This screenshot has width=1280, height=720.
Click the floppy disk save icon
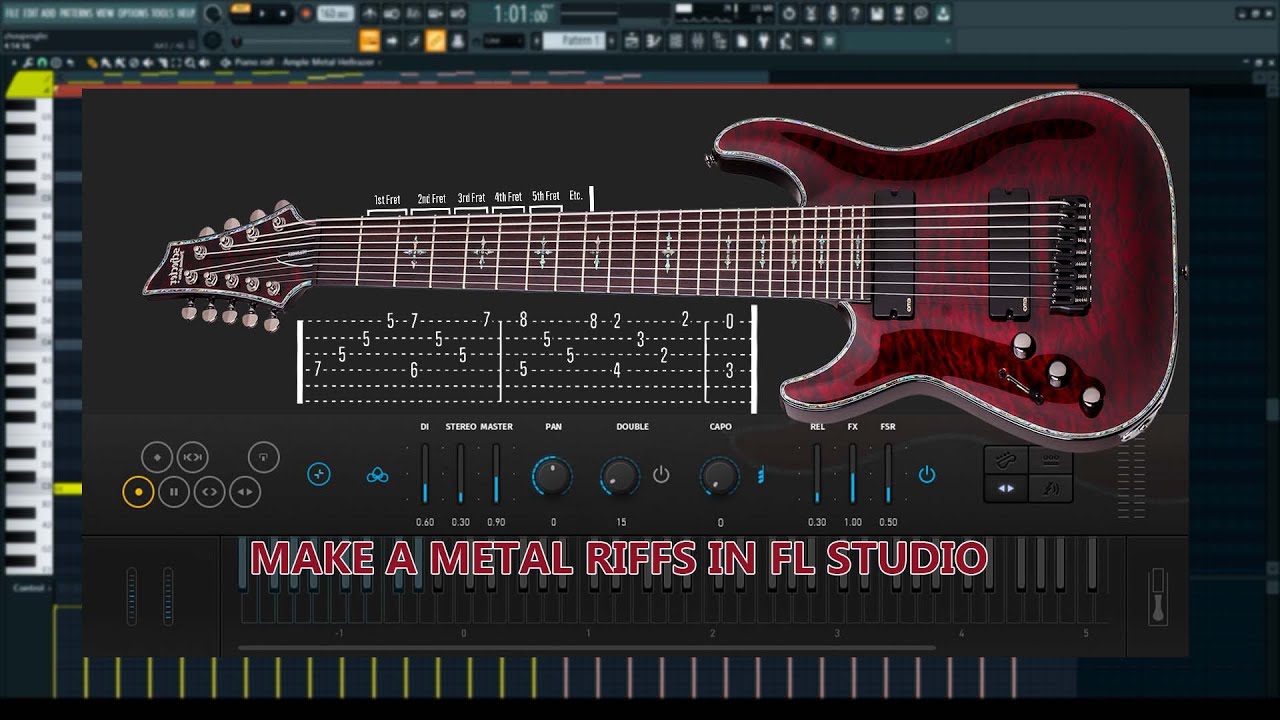coord(877,14)
